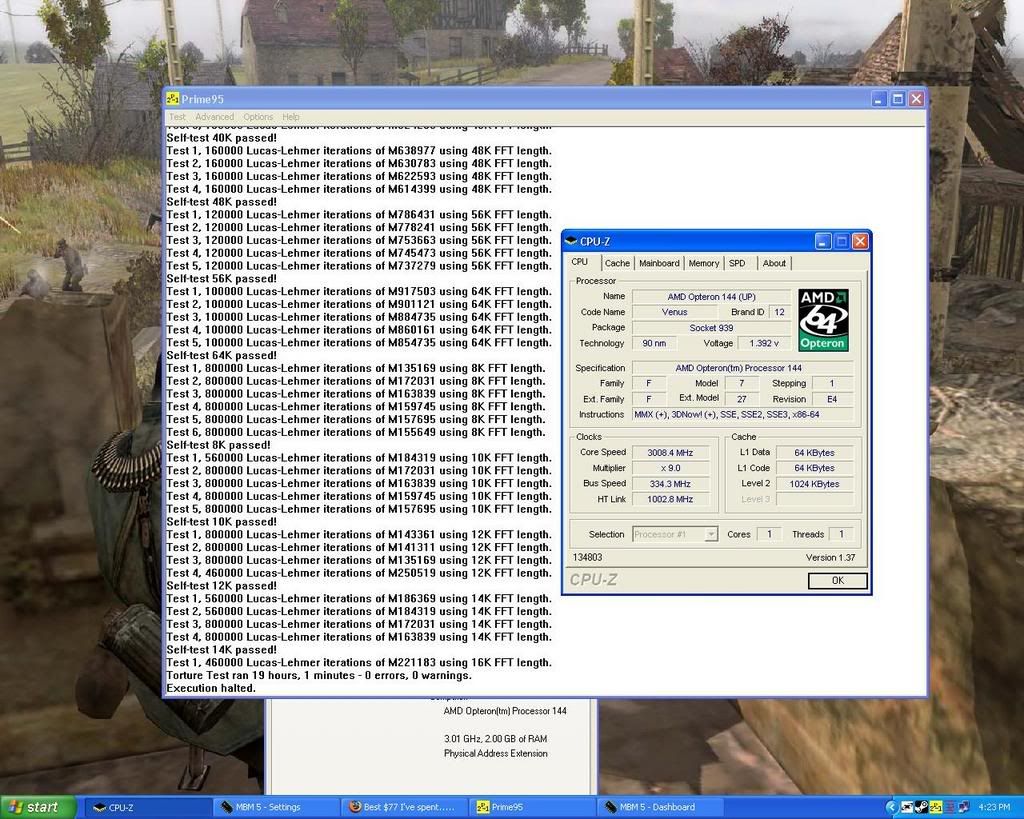Click the HT Link value '1002.8 MHz'
Image resolution: width=1024 pixels, height=819 pixels.
point(670,500)
